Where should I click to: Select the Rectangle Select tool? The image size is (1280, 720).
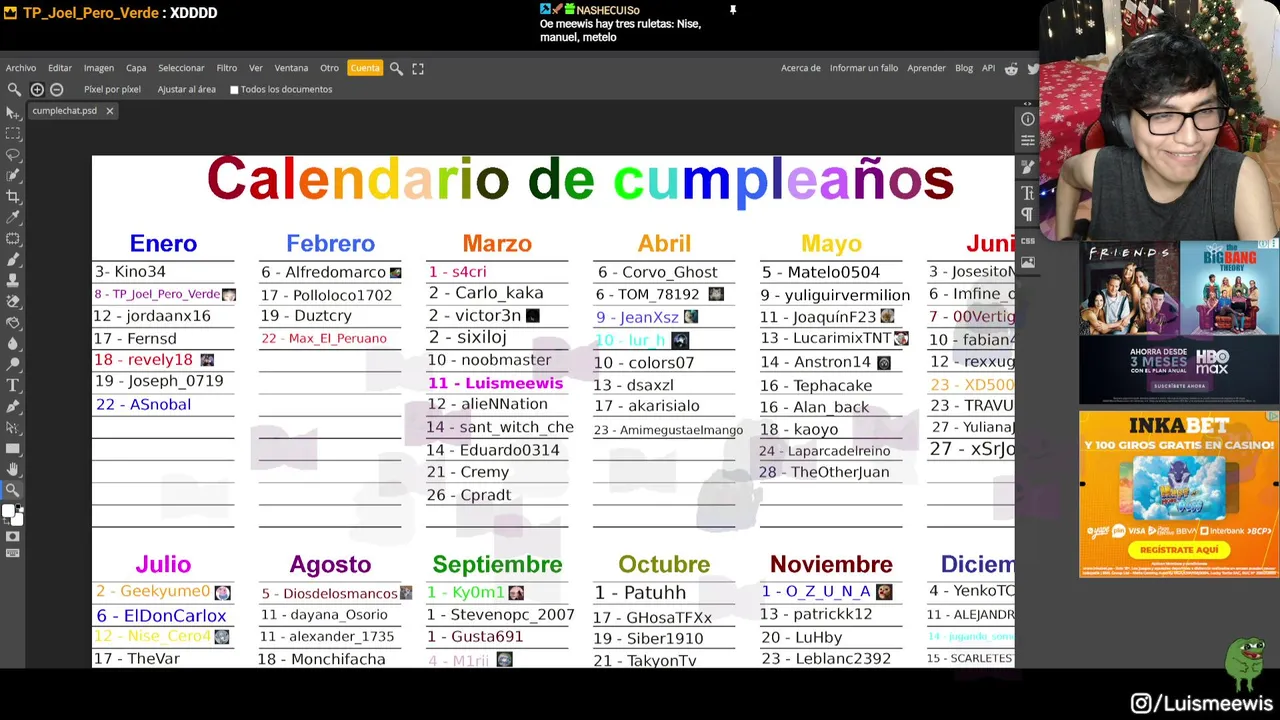tap(13, 133)
